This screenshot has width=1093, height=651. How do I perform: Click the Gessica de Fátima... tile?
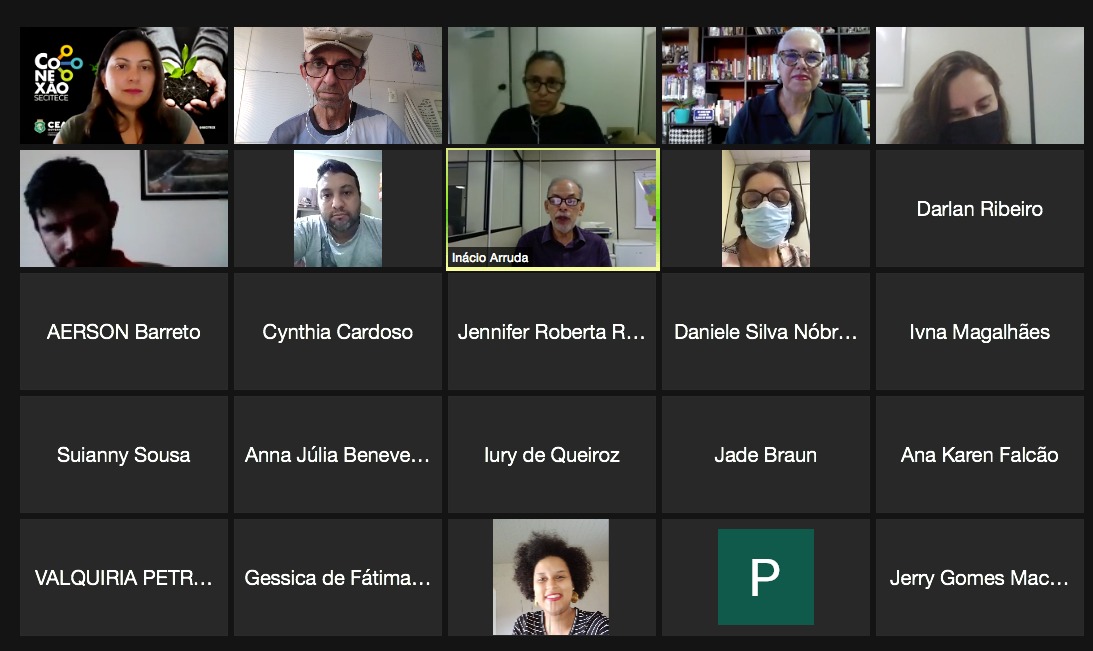[x=338, y=577]
